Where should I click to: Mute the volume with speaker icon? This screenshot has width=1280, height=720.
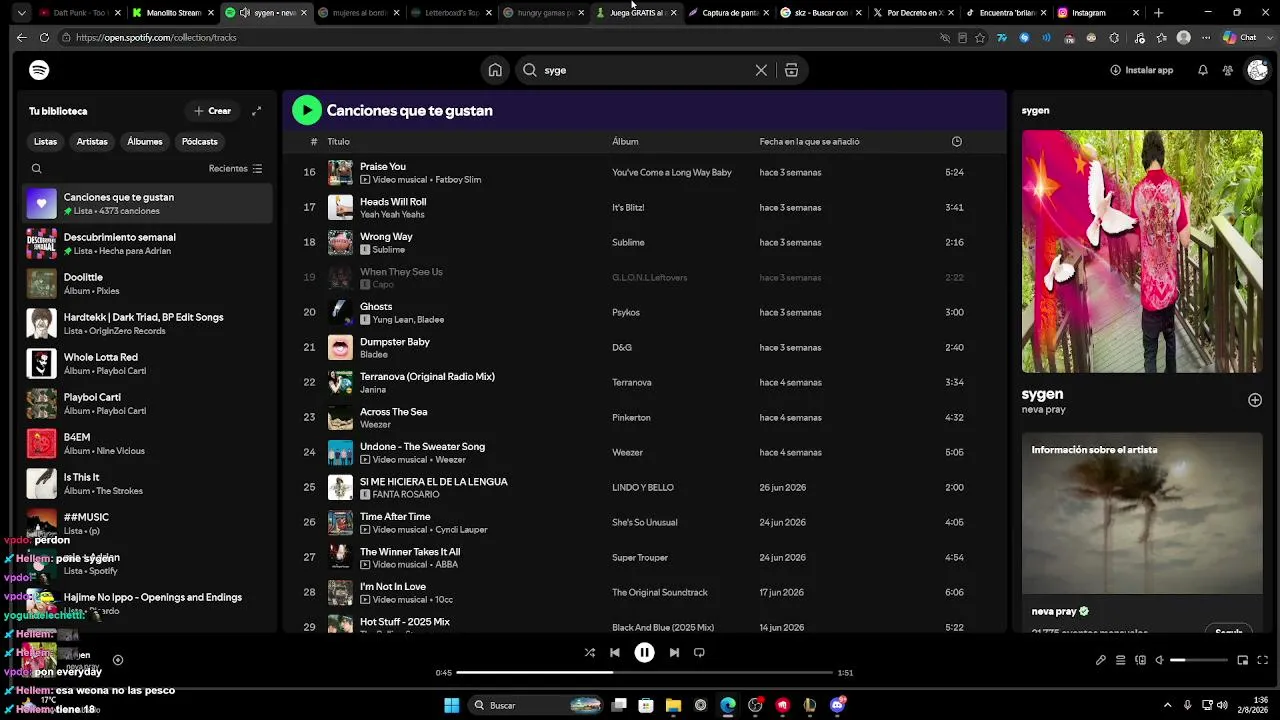coord(1160,660)
